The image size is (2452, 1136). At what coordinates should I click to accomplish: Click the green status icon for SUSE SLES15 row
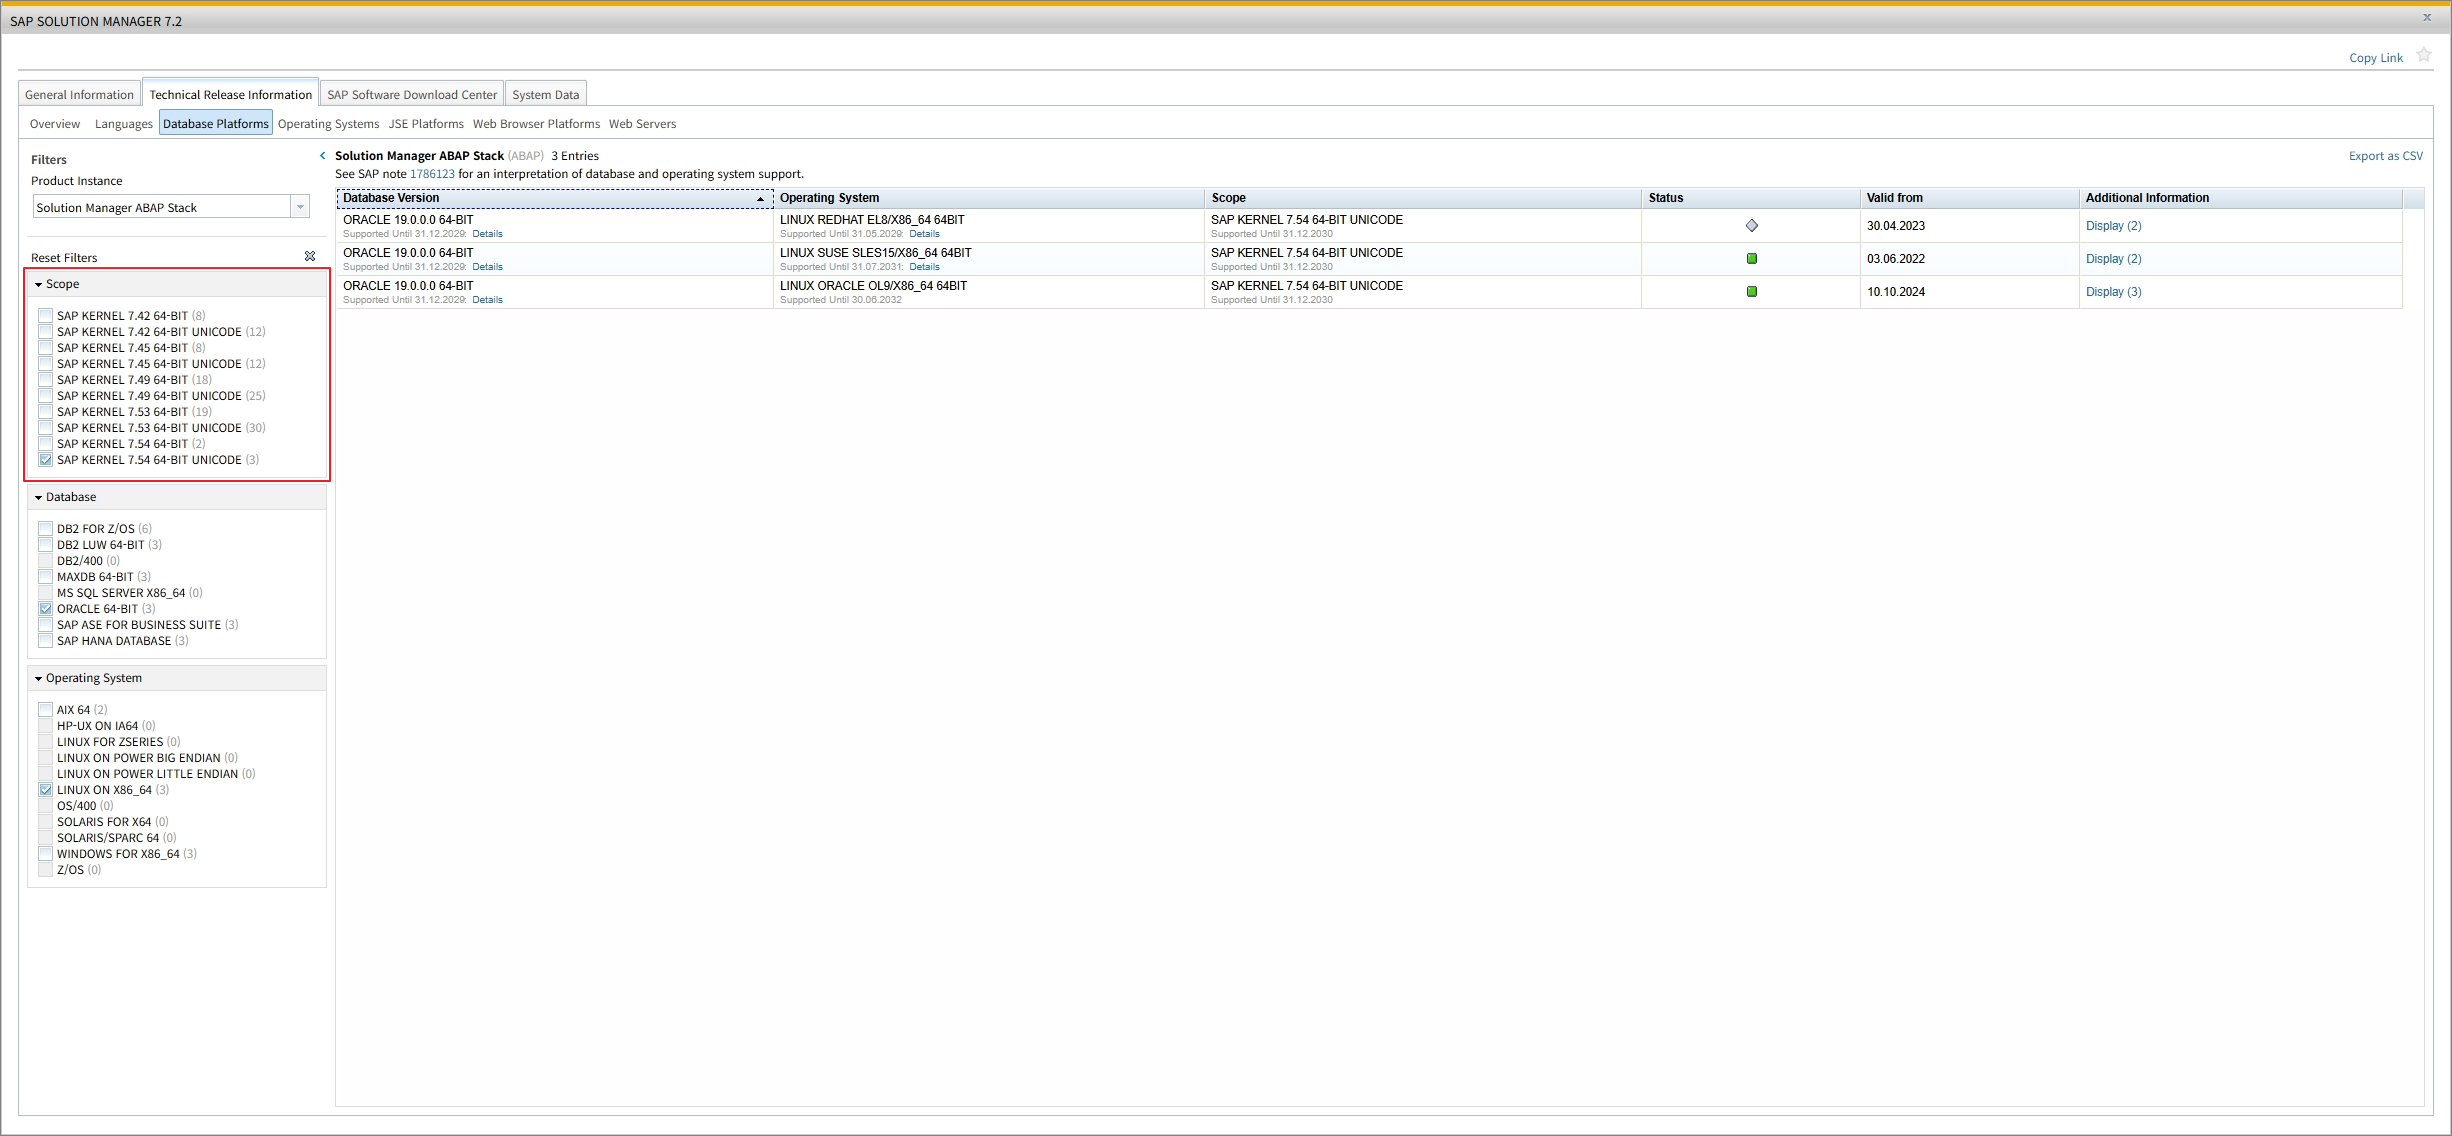tap(1752, 259)
